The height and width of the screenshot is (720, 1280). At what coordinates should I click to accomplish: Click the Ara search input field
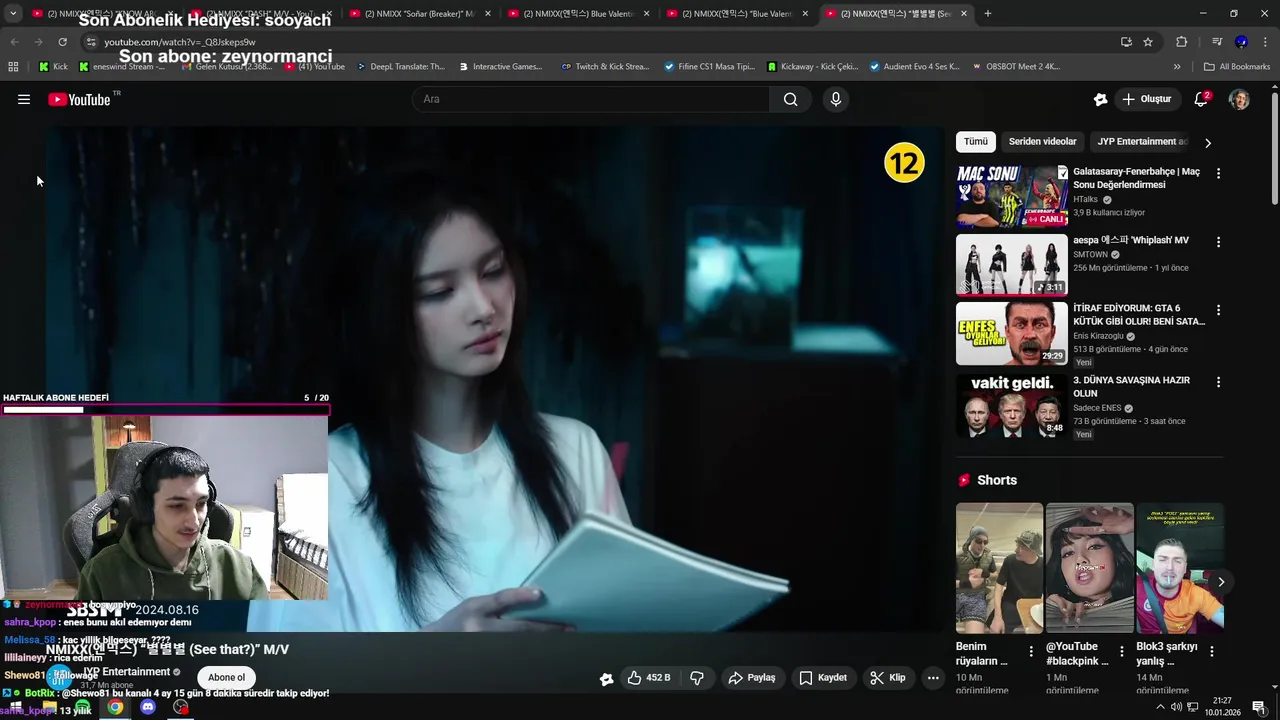[591, 99]
